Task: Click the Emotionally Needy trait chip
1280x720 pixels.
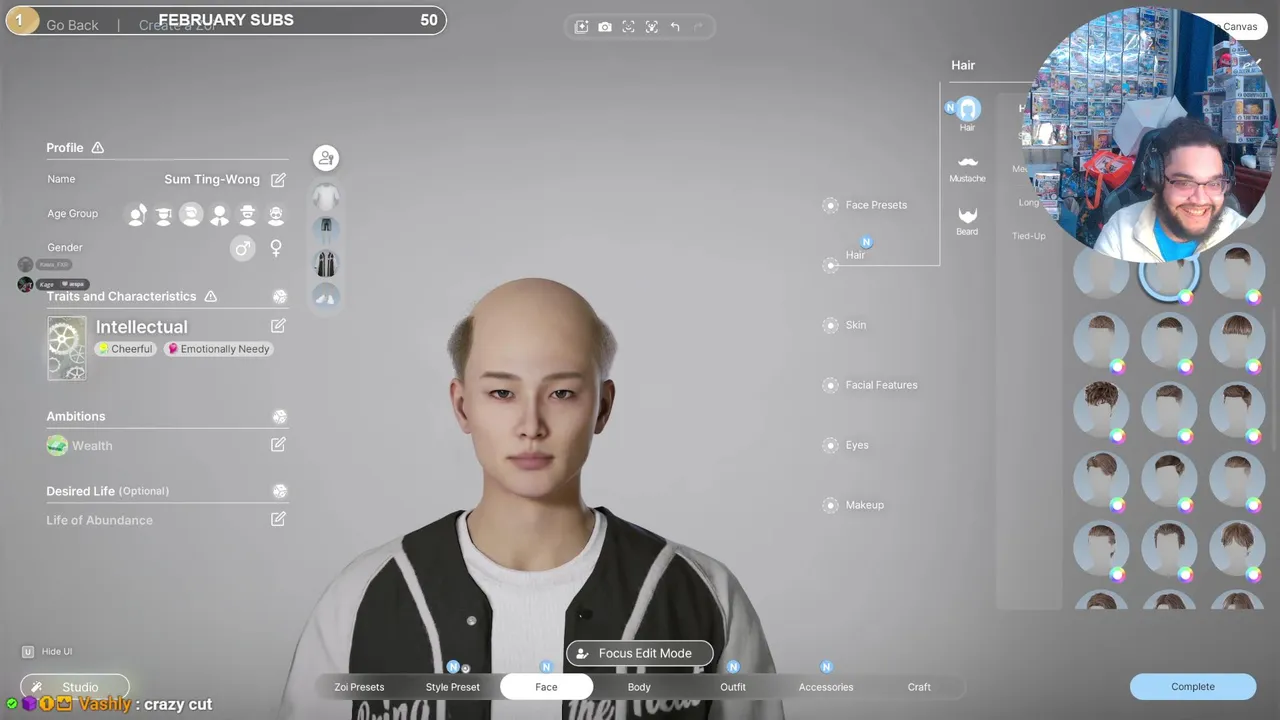Action: click(218, 349)
